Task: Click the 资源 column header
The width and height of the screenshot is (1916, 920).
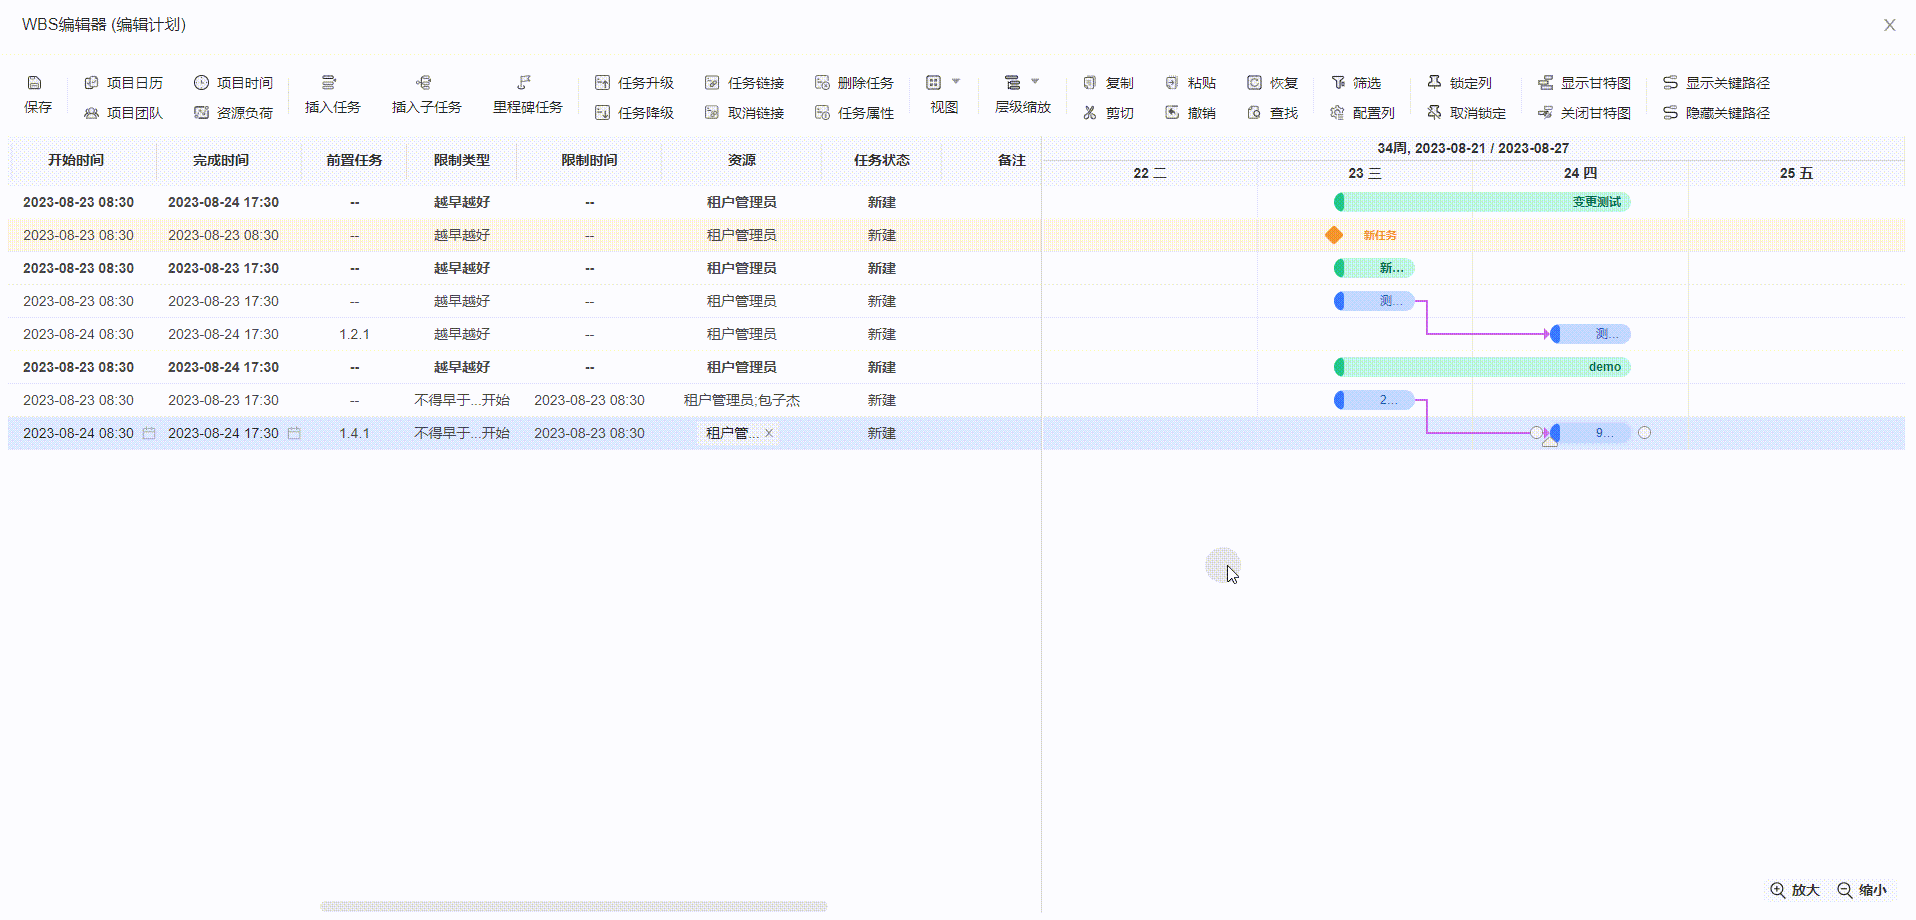Action: 741,160
